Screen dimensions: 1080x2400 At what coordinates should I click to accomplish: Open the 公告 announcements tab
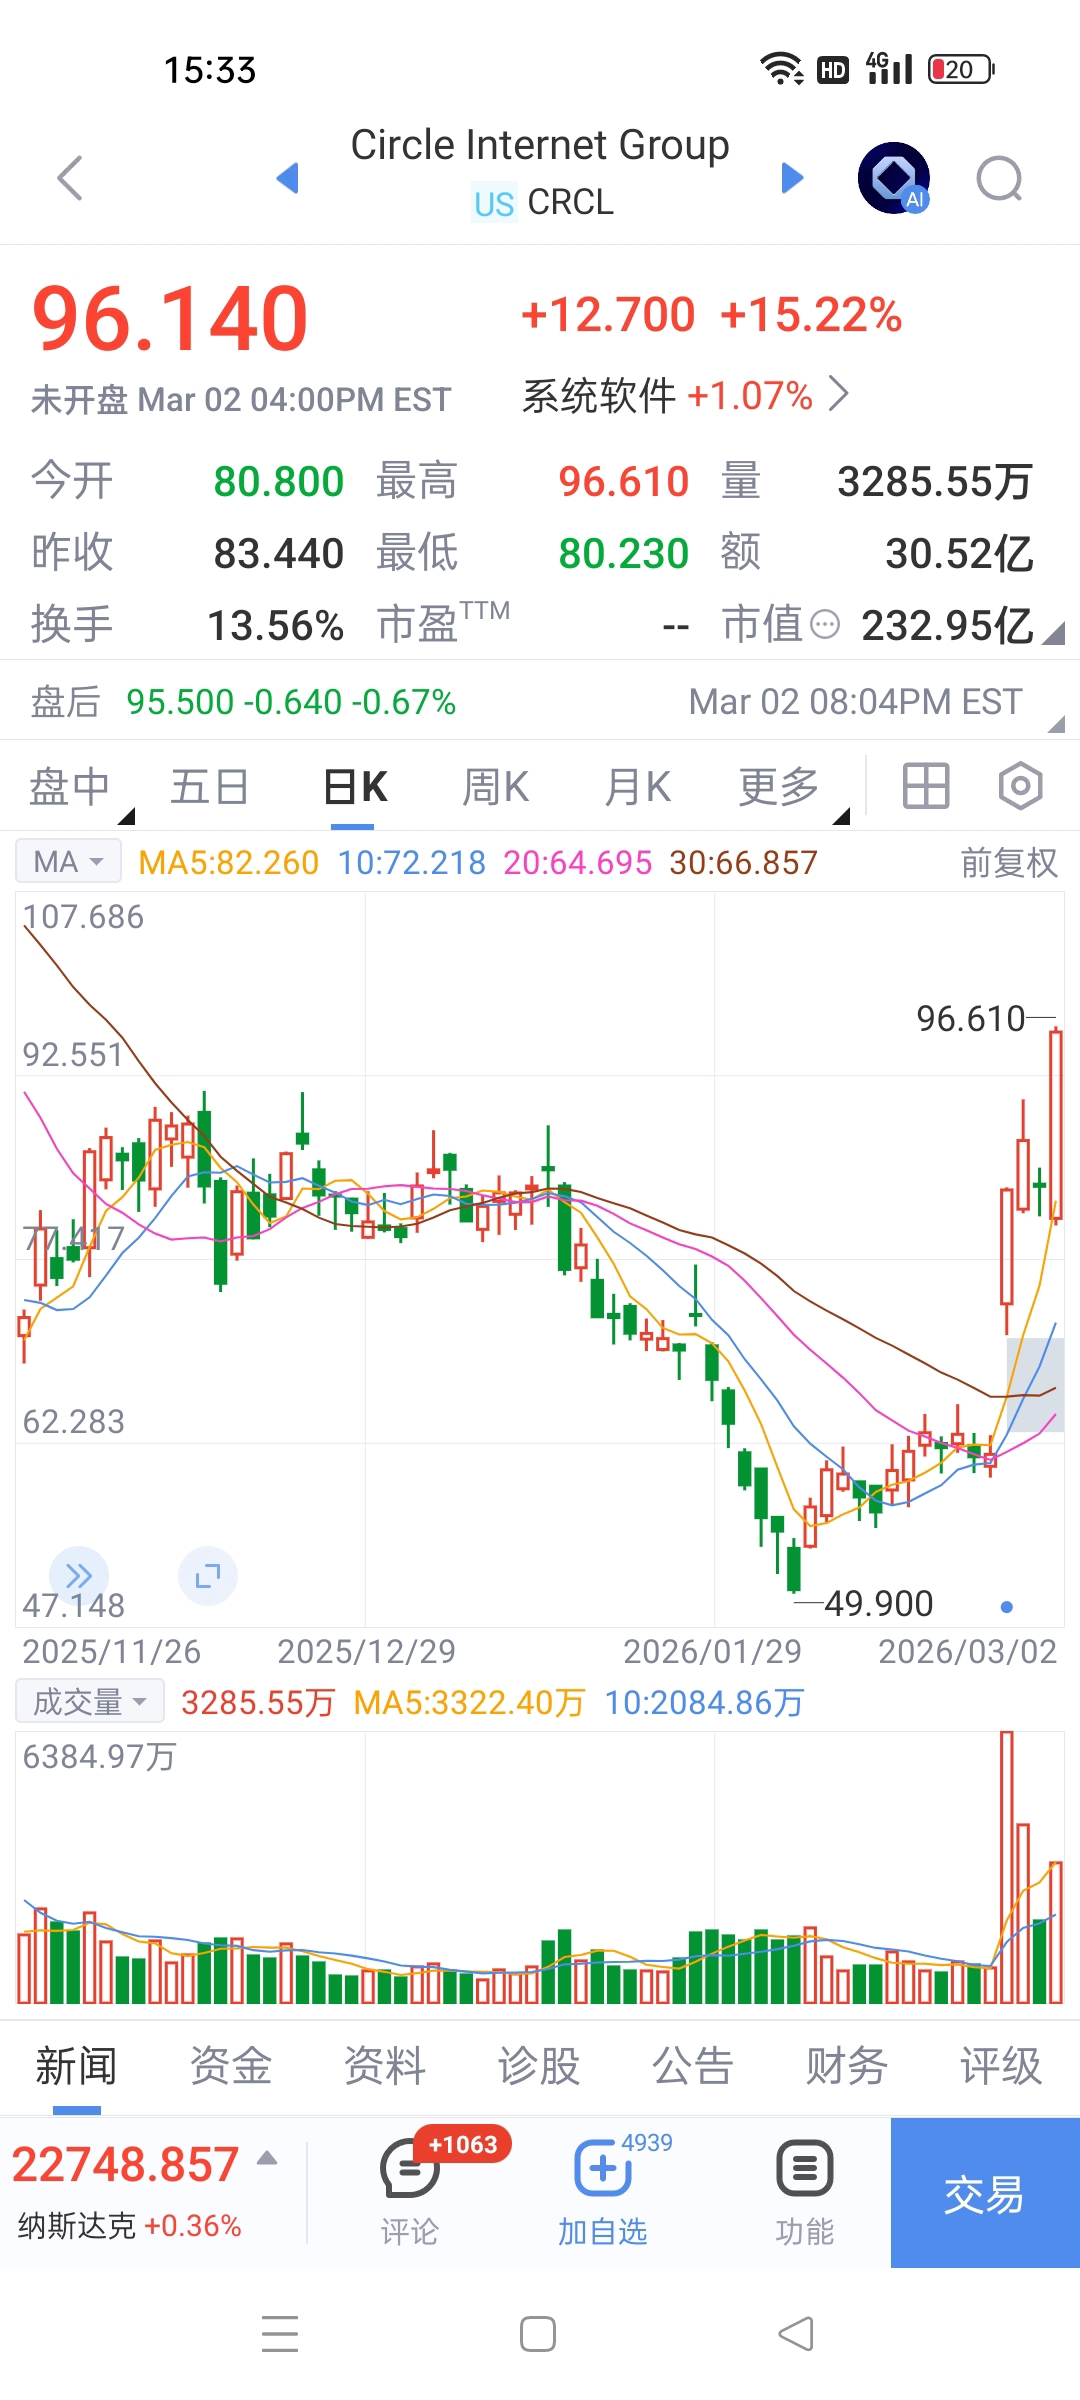[x=693, y=2066]
